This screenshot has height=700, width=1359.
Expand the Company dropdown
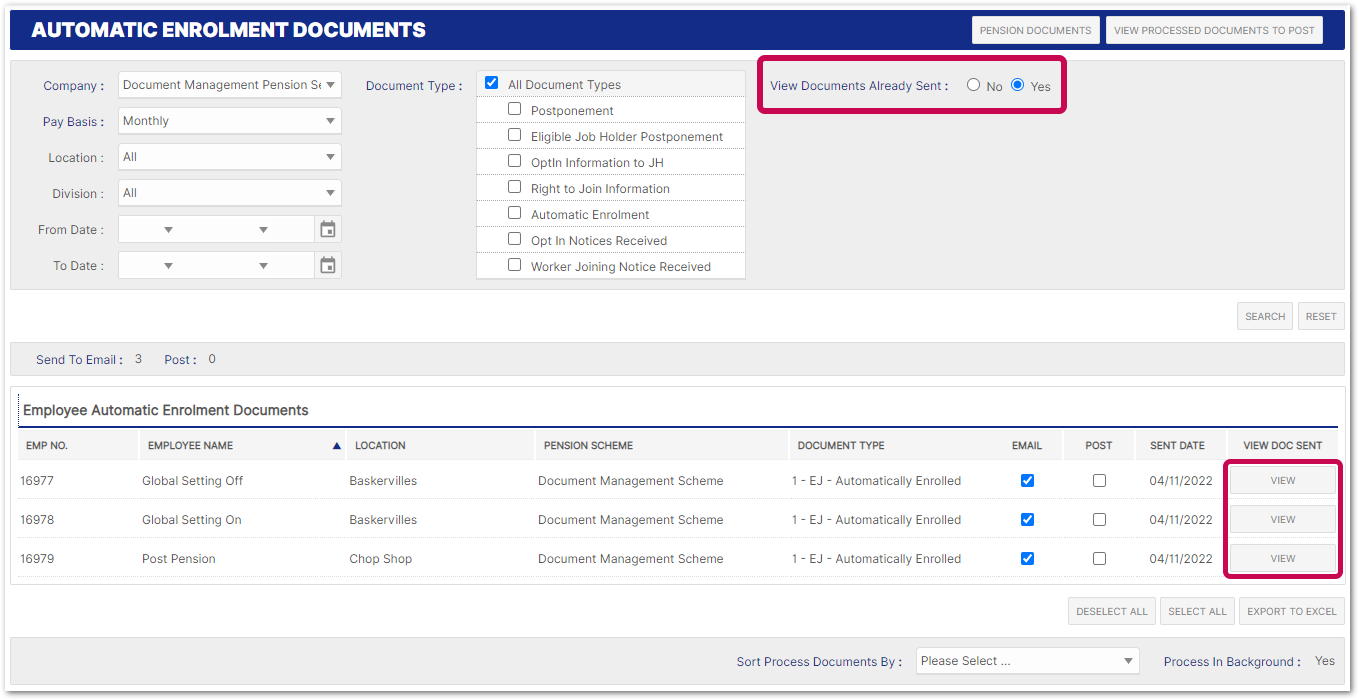click(230, 86)
